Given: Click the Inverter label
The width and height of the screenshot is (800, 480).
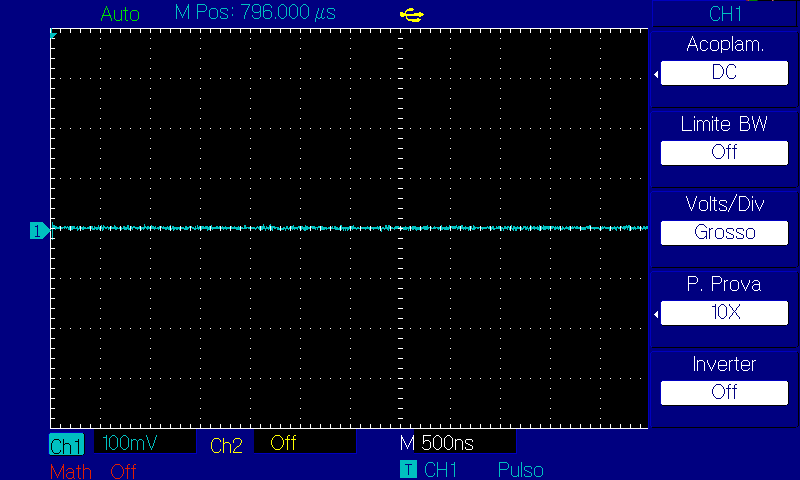Looking at the screenshot, I should [x=724, y=364].
